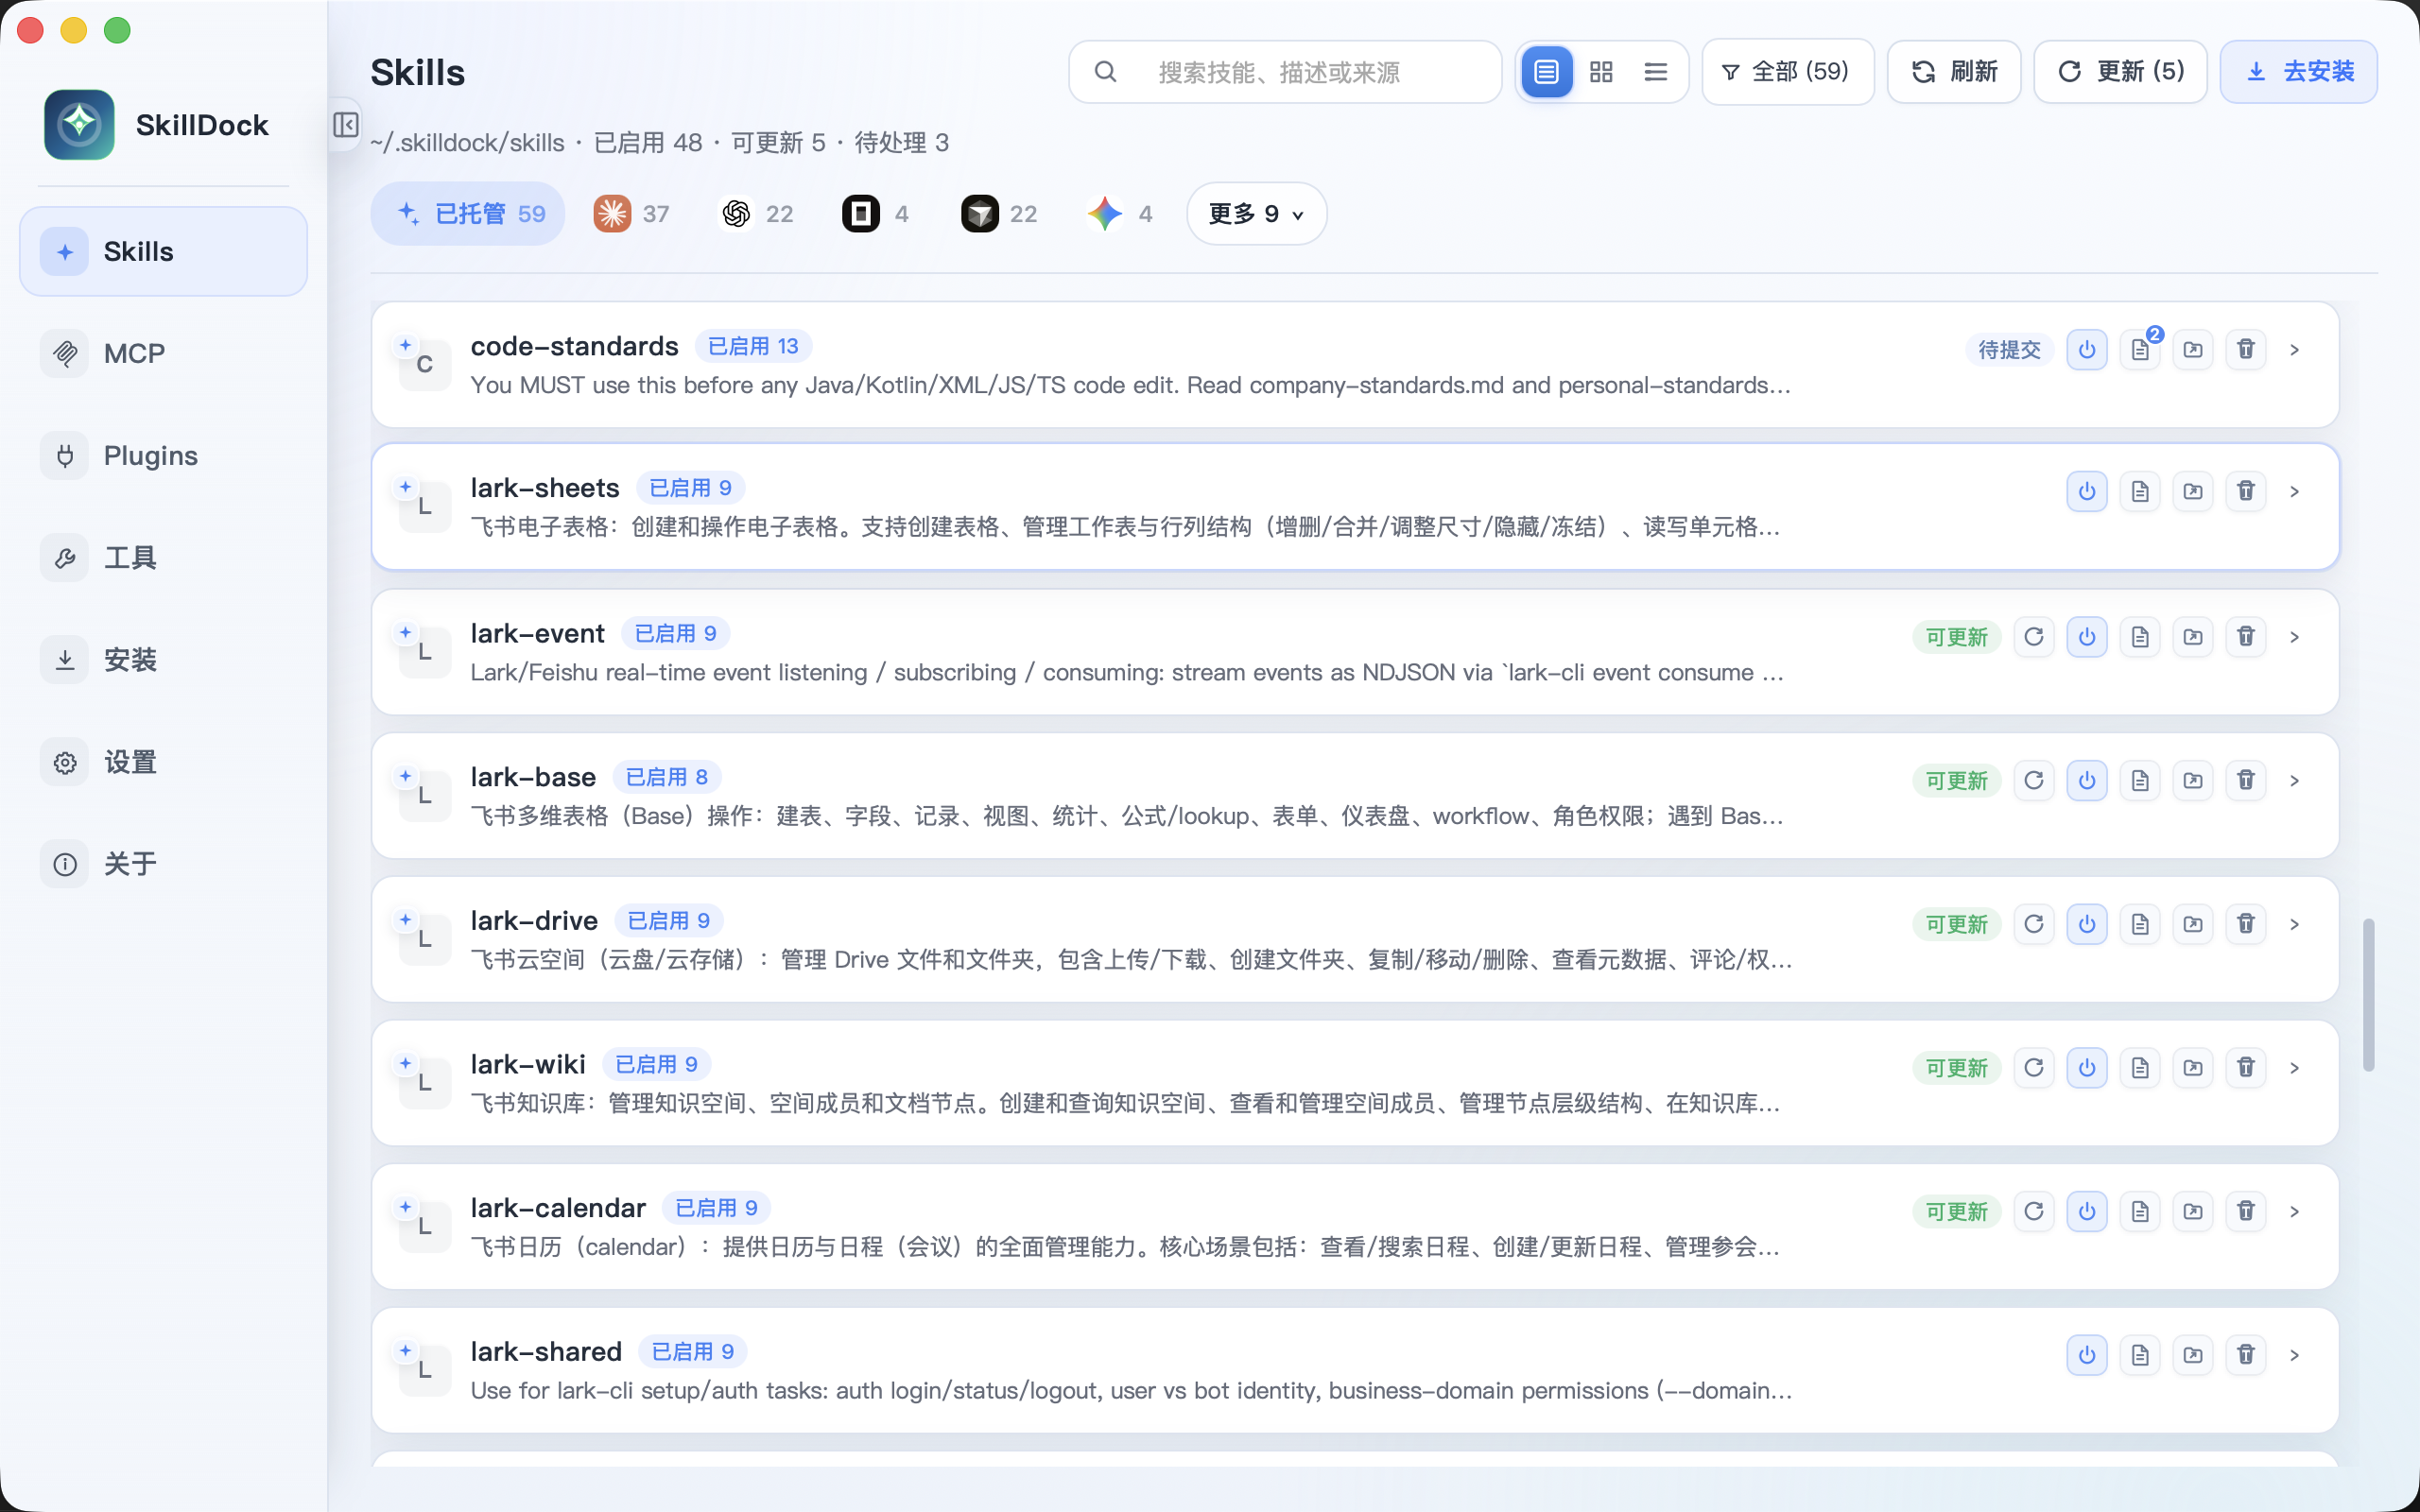The width and height of the screenshot is (2420, 1512).
Task: Delete the lark-shared skill
Action: coord(2246,1355)
